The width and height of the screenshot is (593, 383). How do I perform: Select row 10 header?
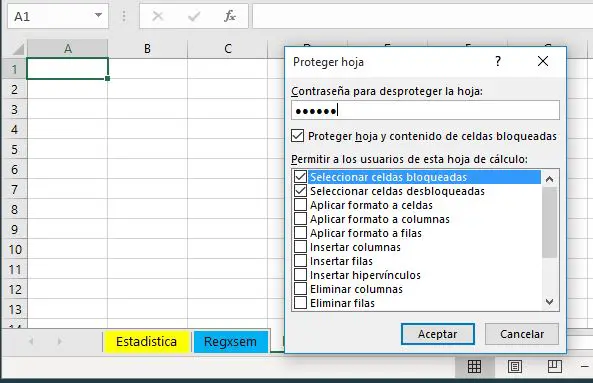(14, 250)
